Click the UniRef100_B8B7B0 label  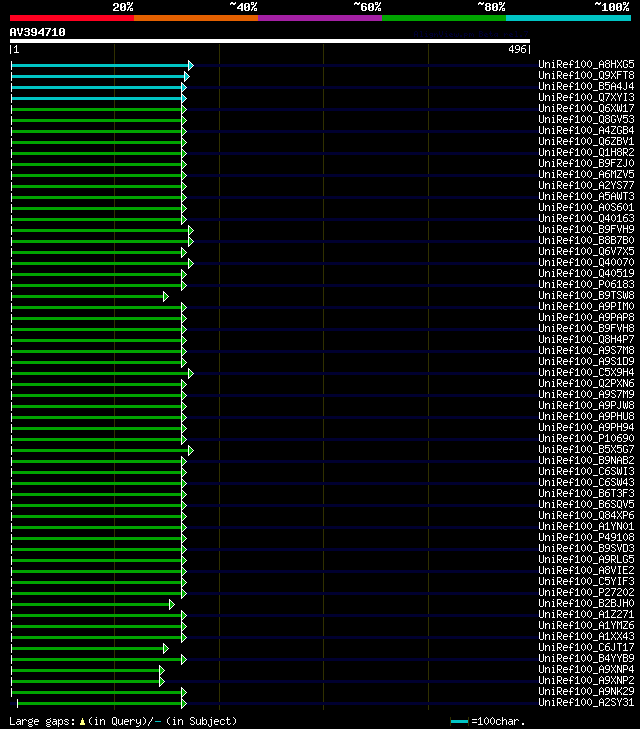(x=586, y=240)
